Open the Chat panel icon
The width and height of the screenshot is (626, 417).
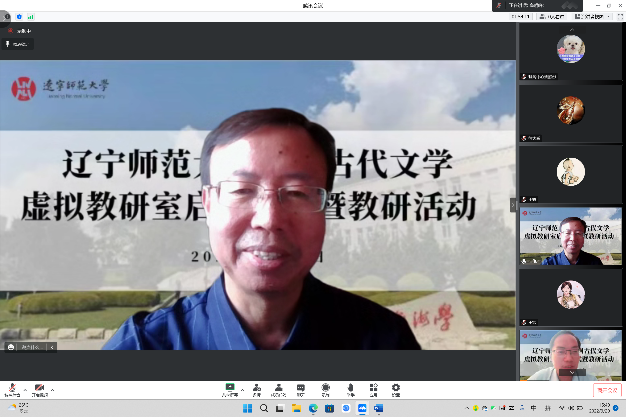[x=301, y=387]
